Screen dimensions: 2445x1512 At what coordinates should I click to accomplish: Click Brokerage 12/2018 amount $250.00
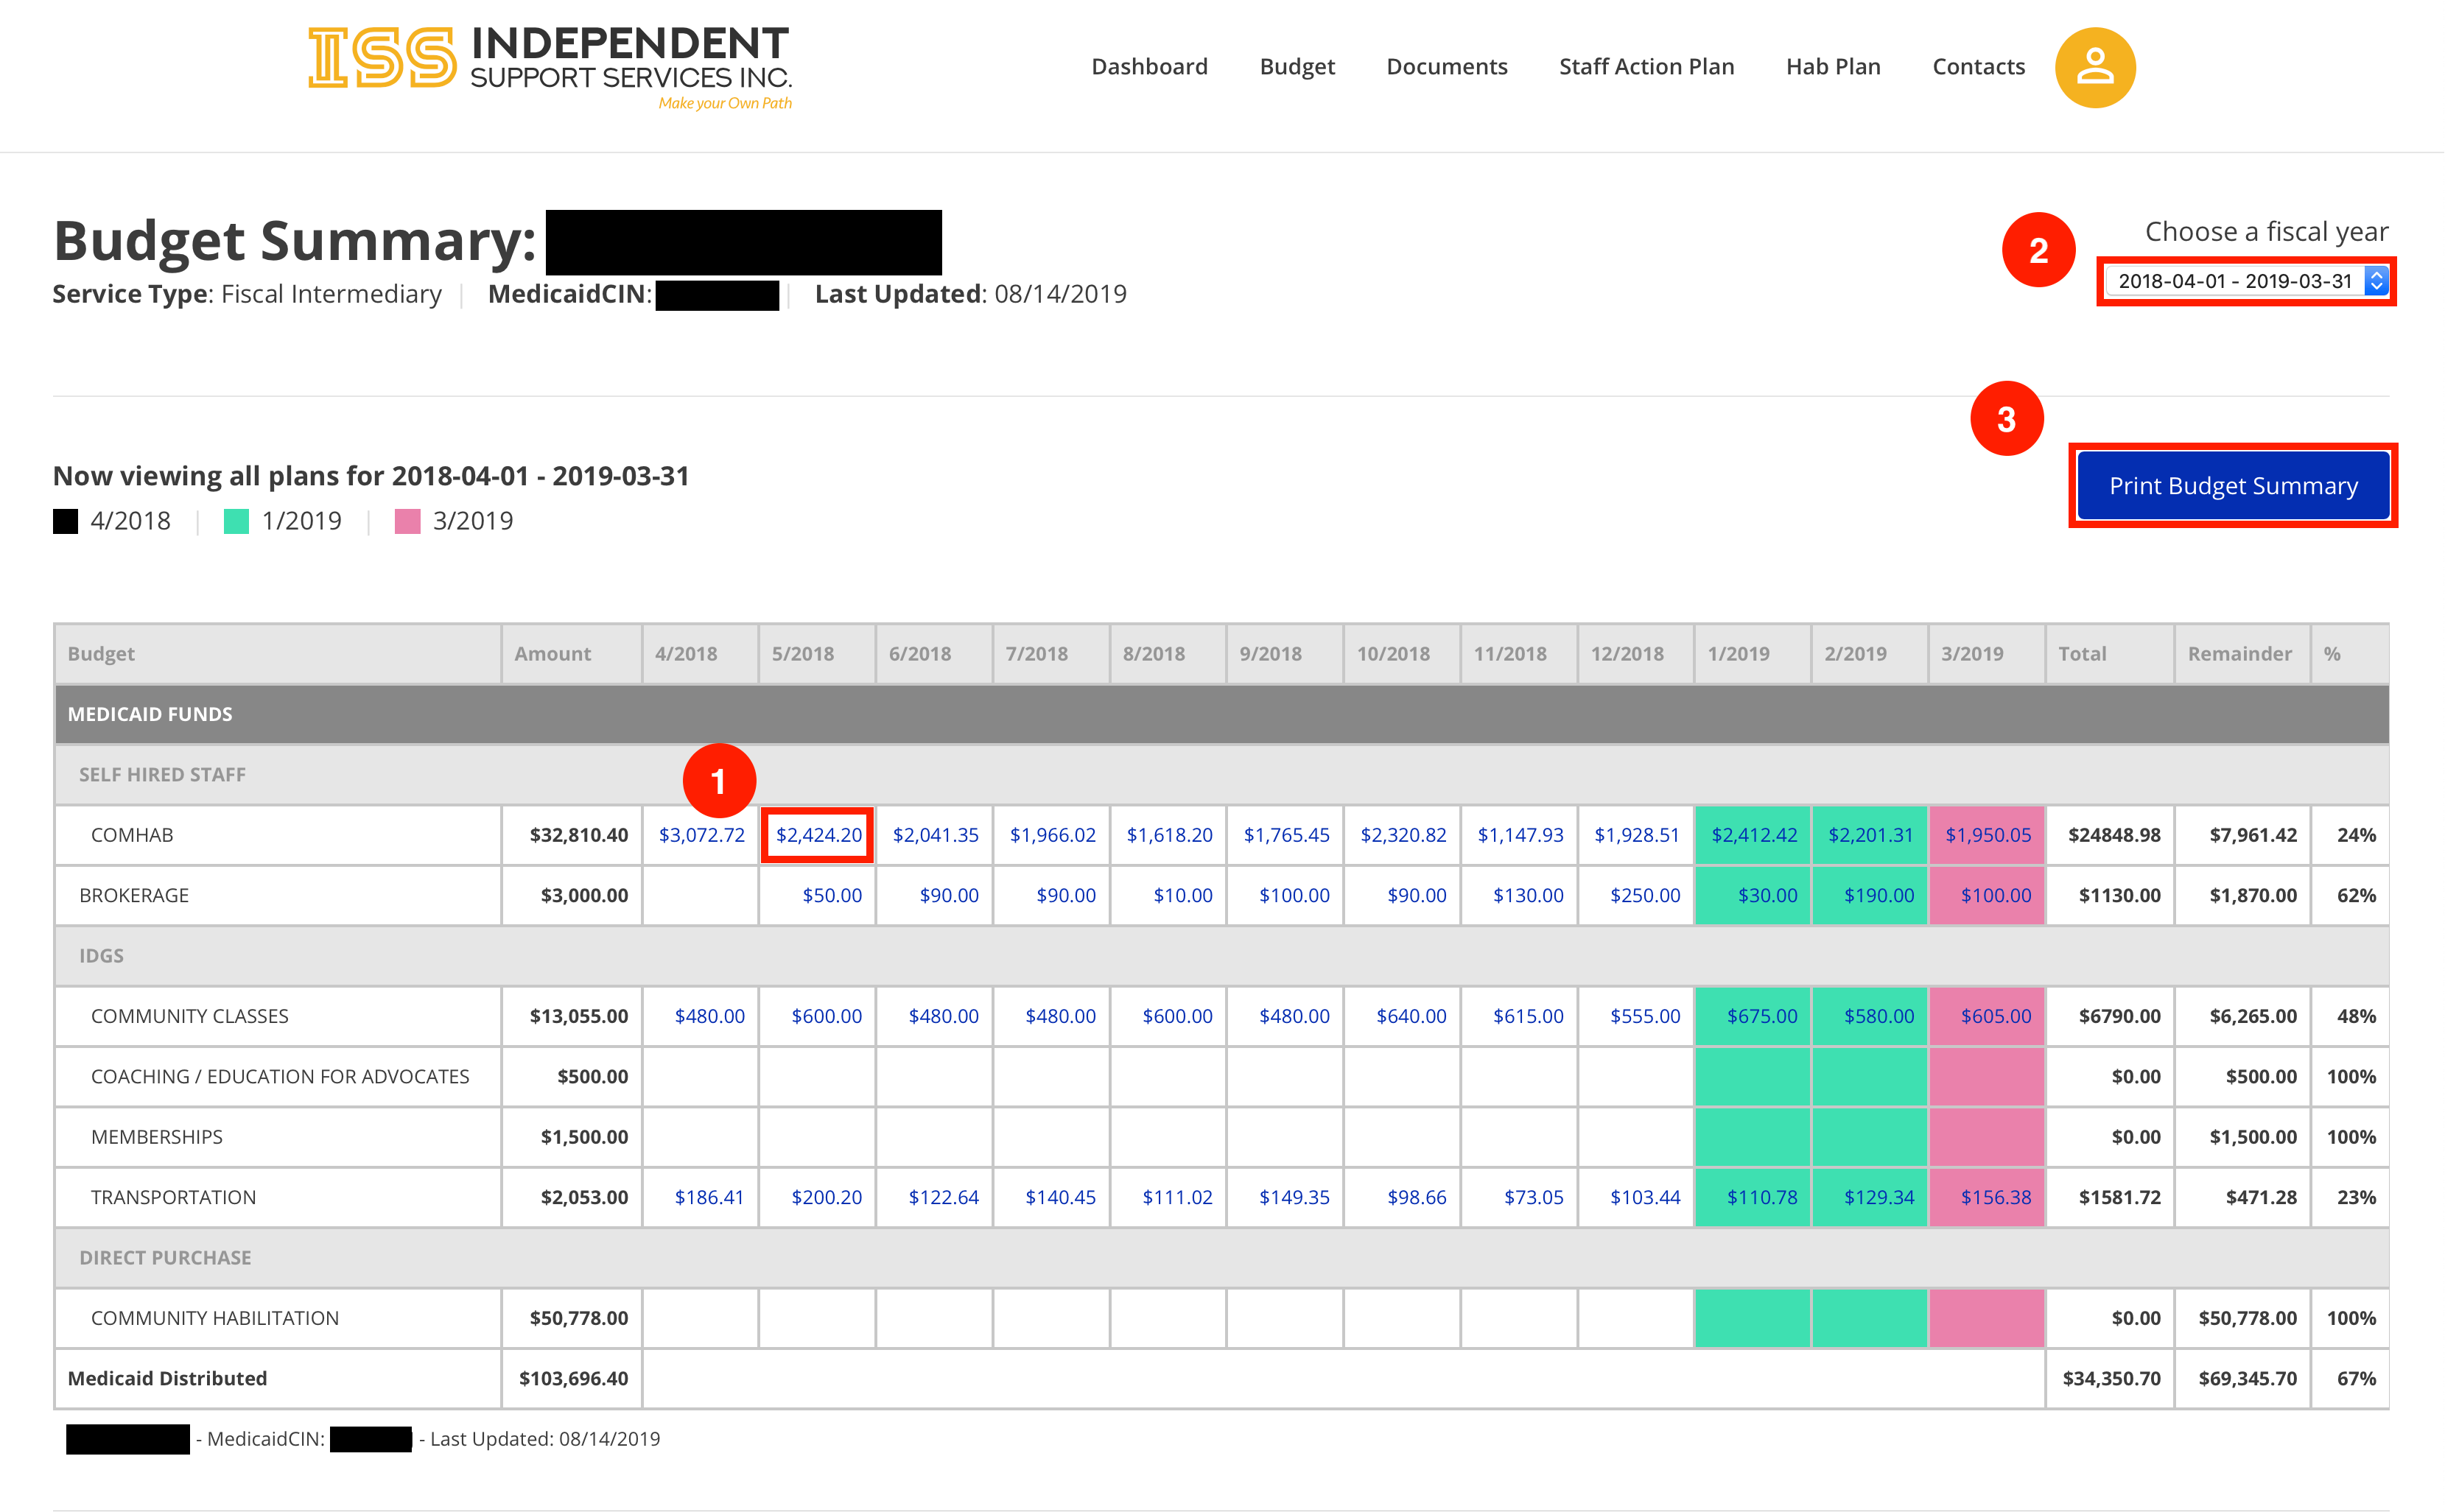[x=1644, y=895]
